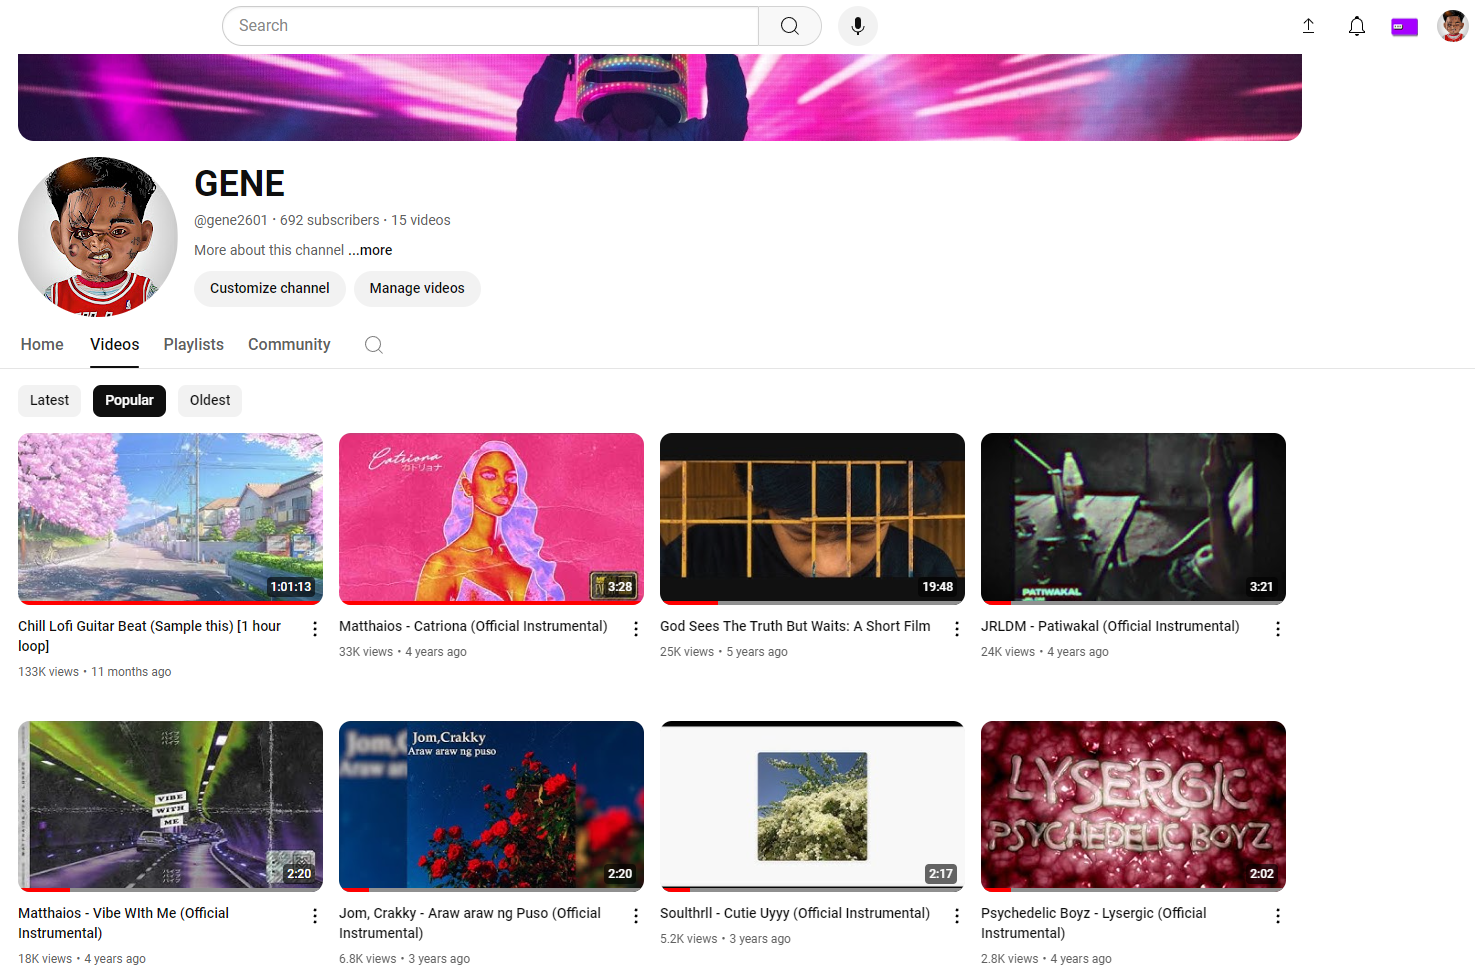This screenshot has height=980, width=1475.
Task: Open options menu for Chill Lofi Guitar Beat
Action: 315,629
